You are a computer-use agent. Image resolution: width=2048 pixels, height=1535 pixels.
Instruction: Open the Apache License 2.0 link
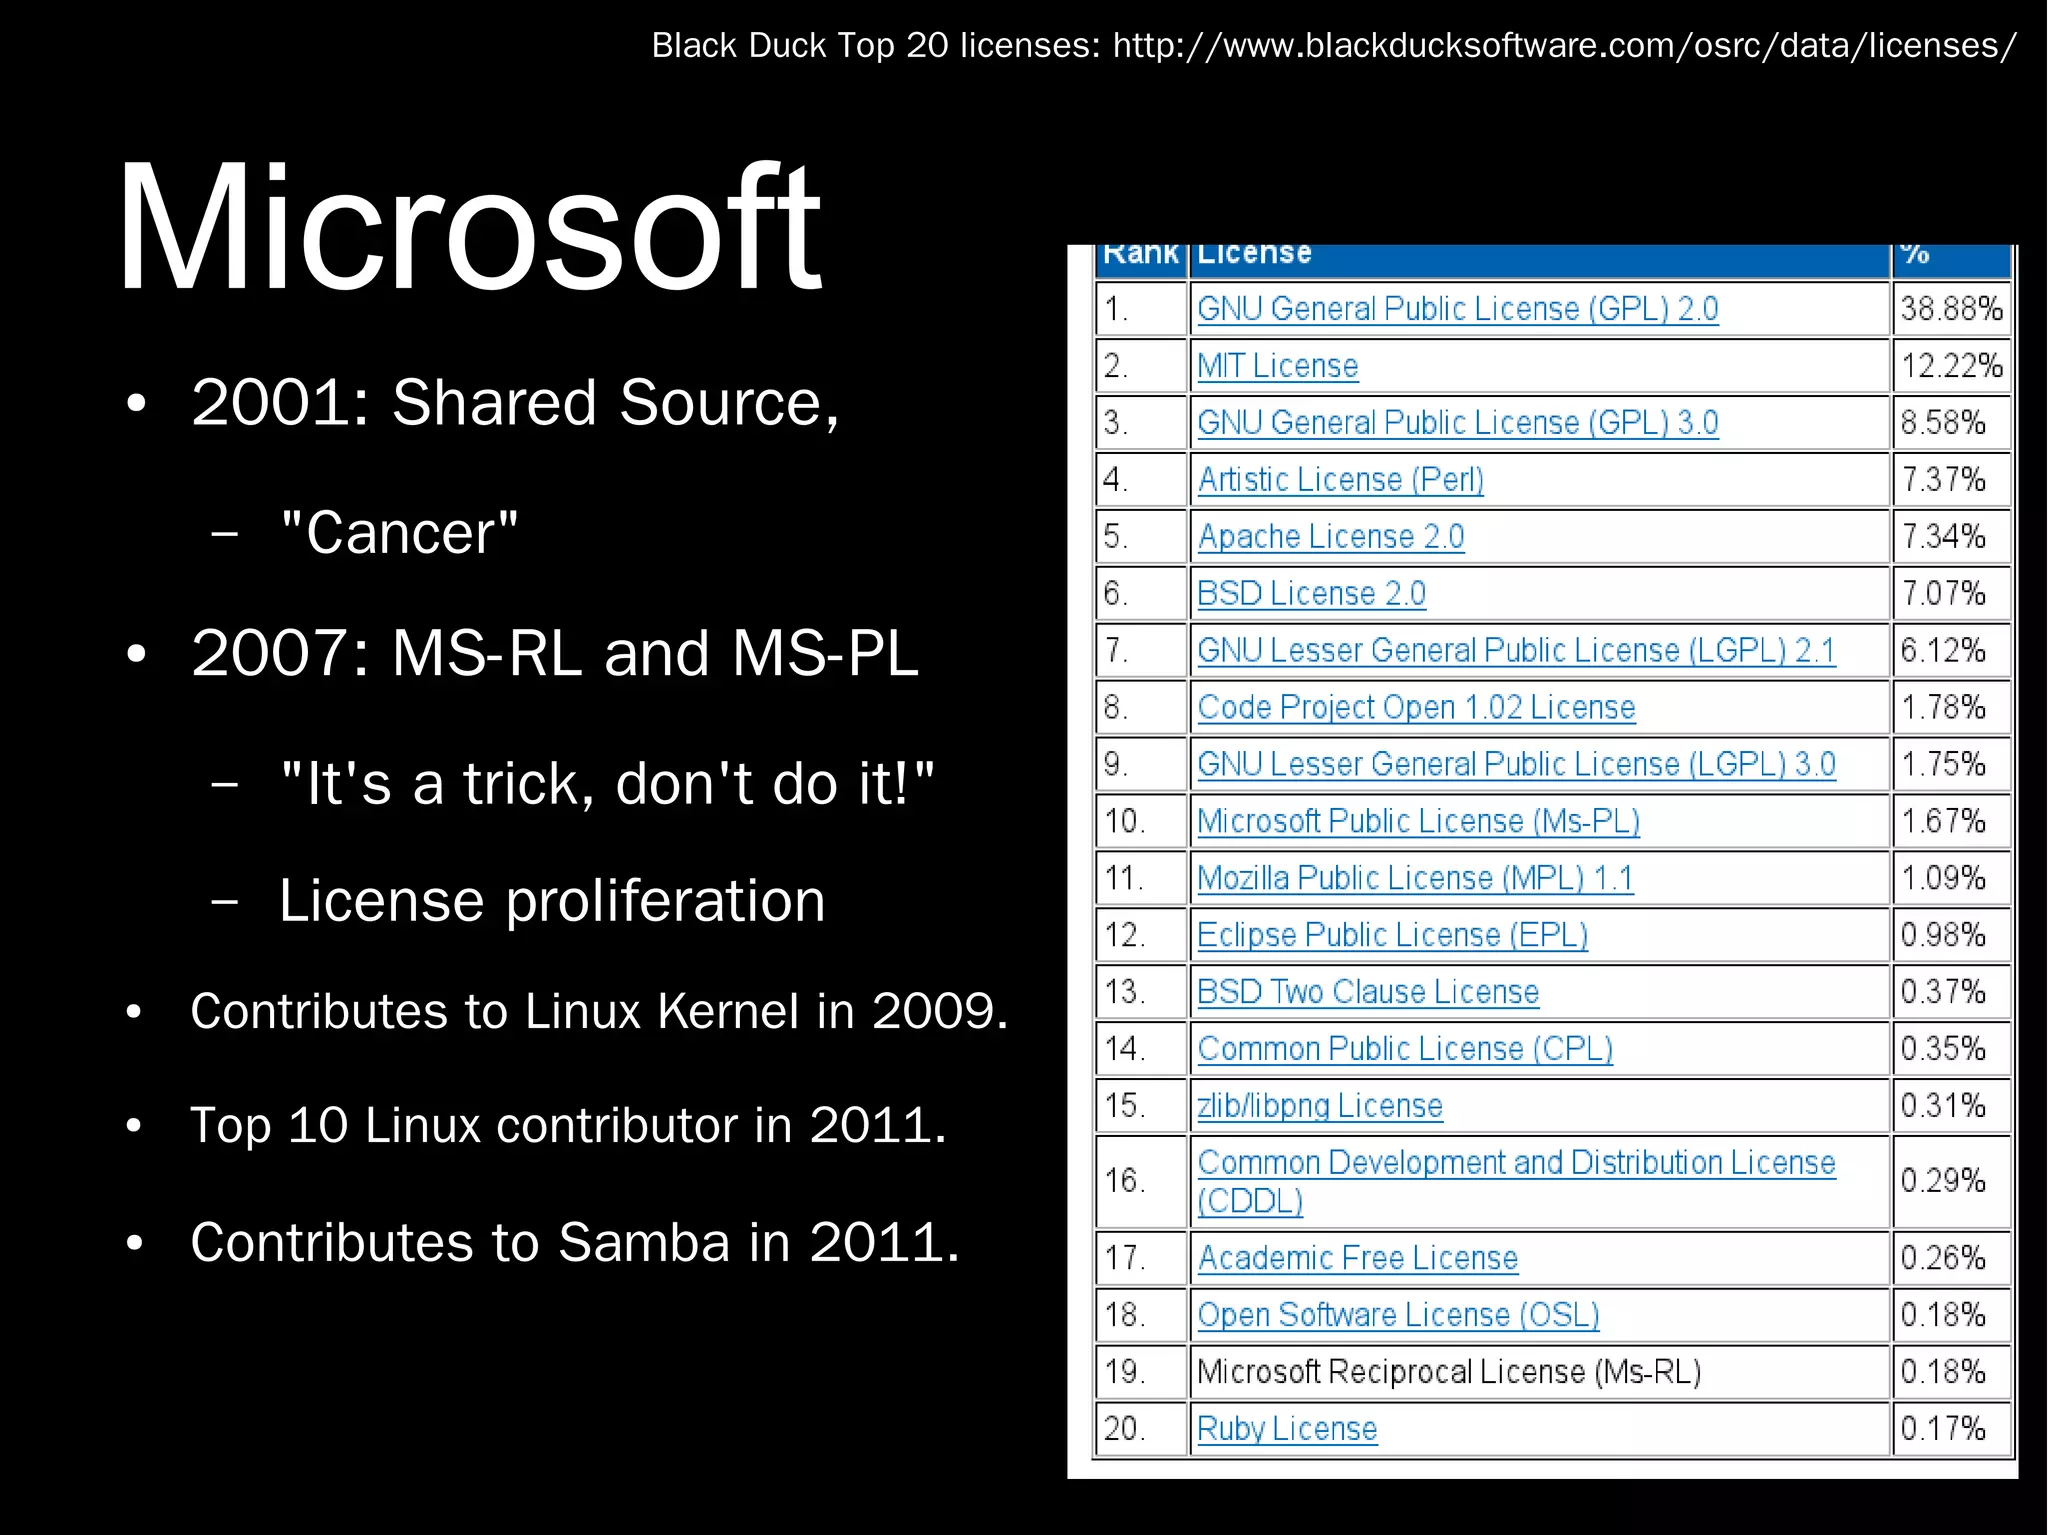click(x=1330, y=537)
